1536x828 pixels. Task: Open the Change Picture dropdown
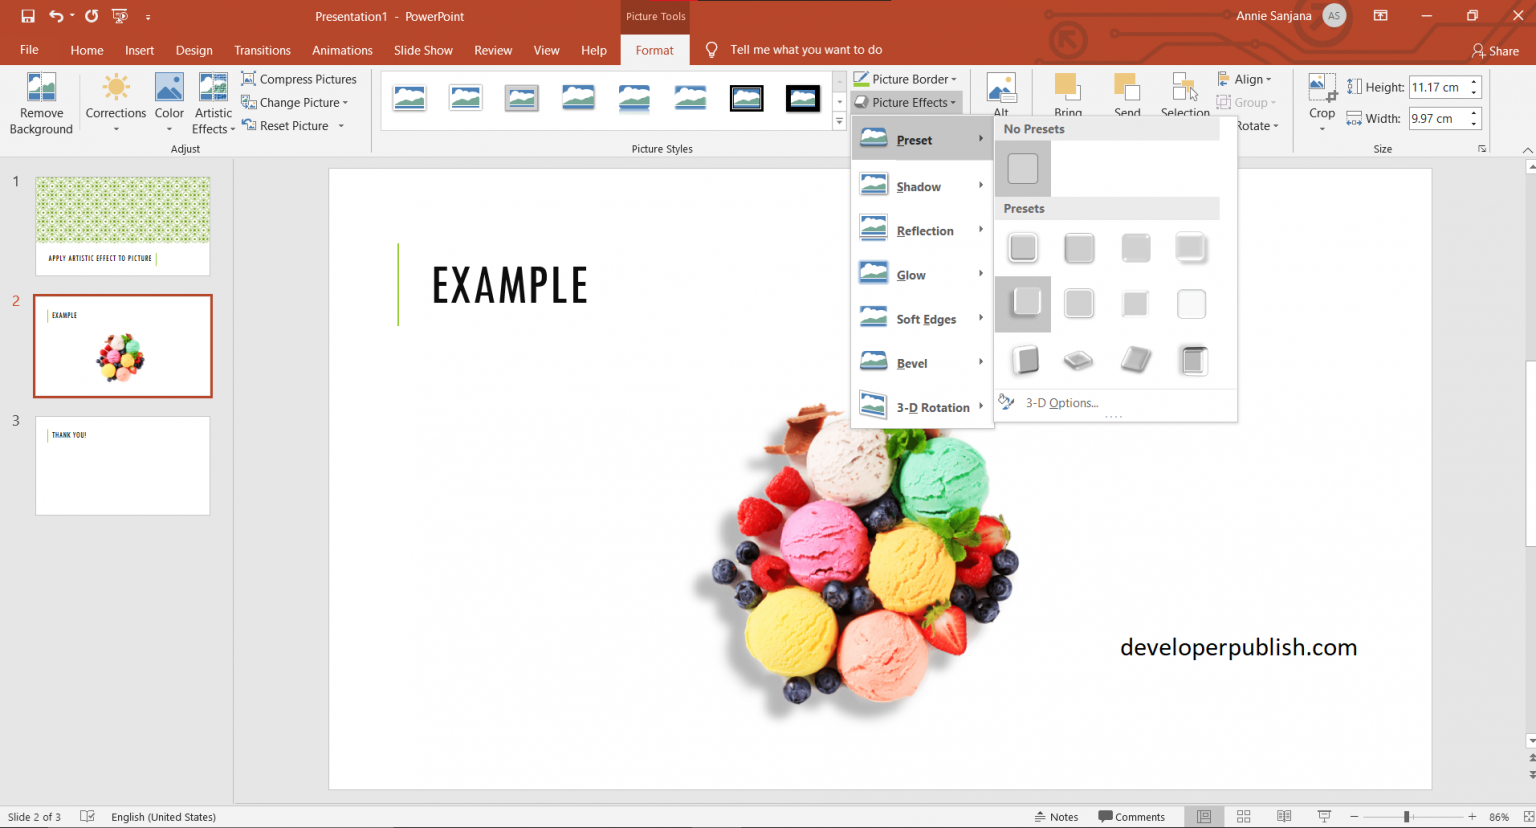[x=294, y=102]
